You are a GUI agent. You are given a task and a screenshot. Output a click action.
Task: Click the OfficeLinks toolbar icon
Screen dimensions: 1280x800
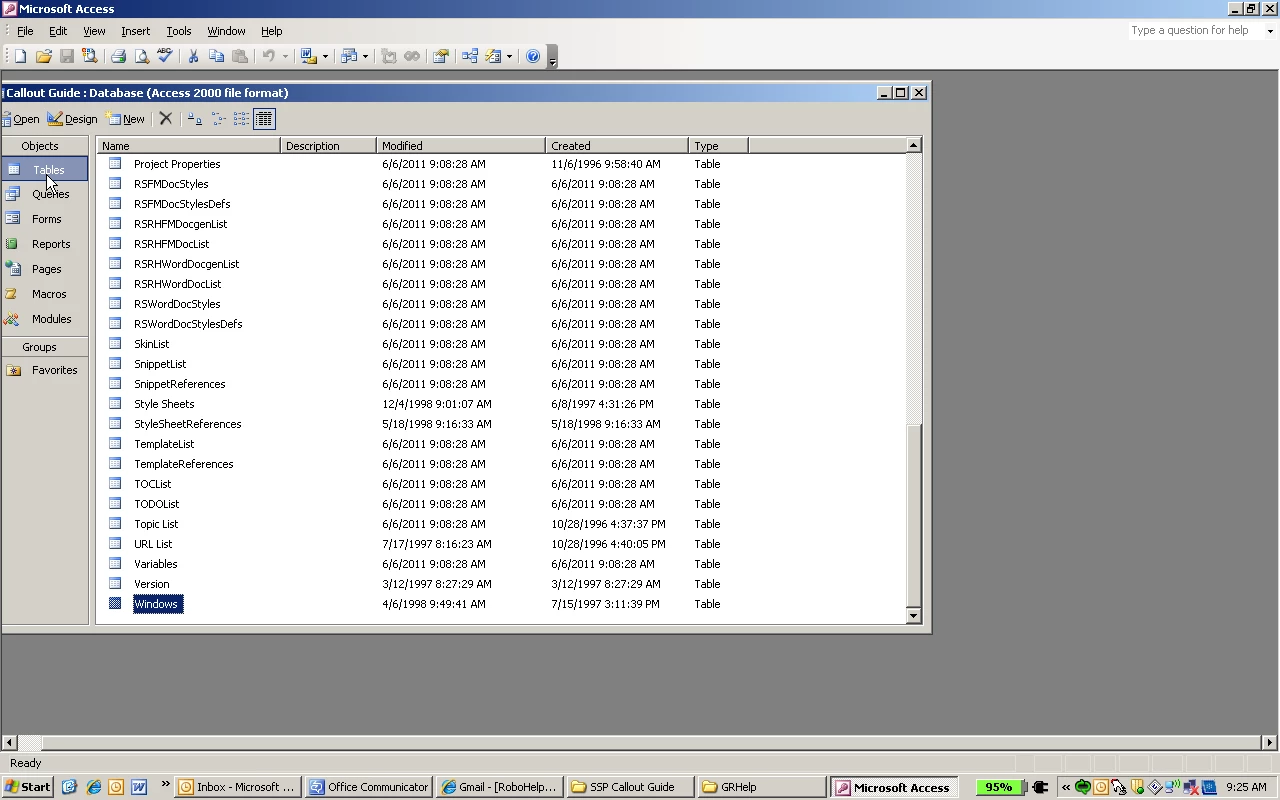coord(308,57)
